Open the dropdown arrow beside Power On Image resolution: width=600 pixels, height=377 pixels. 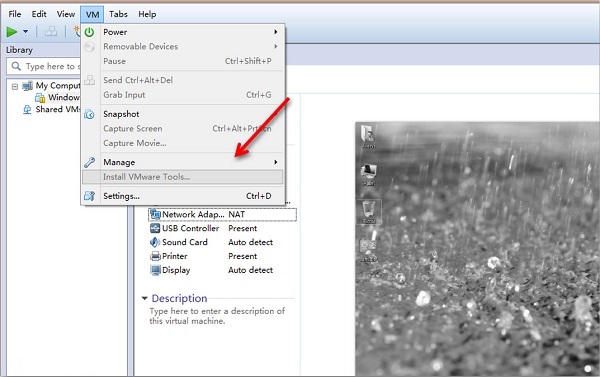coord(26,32)
